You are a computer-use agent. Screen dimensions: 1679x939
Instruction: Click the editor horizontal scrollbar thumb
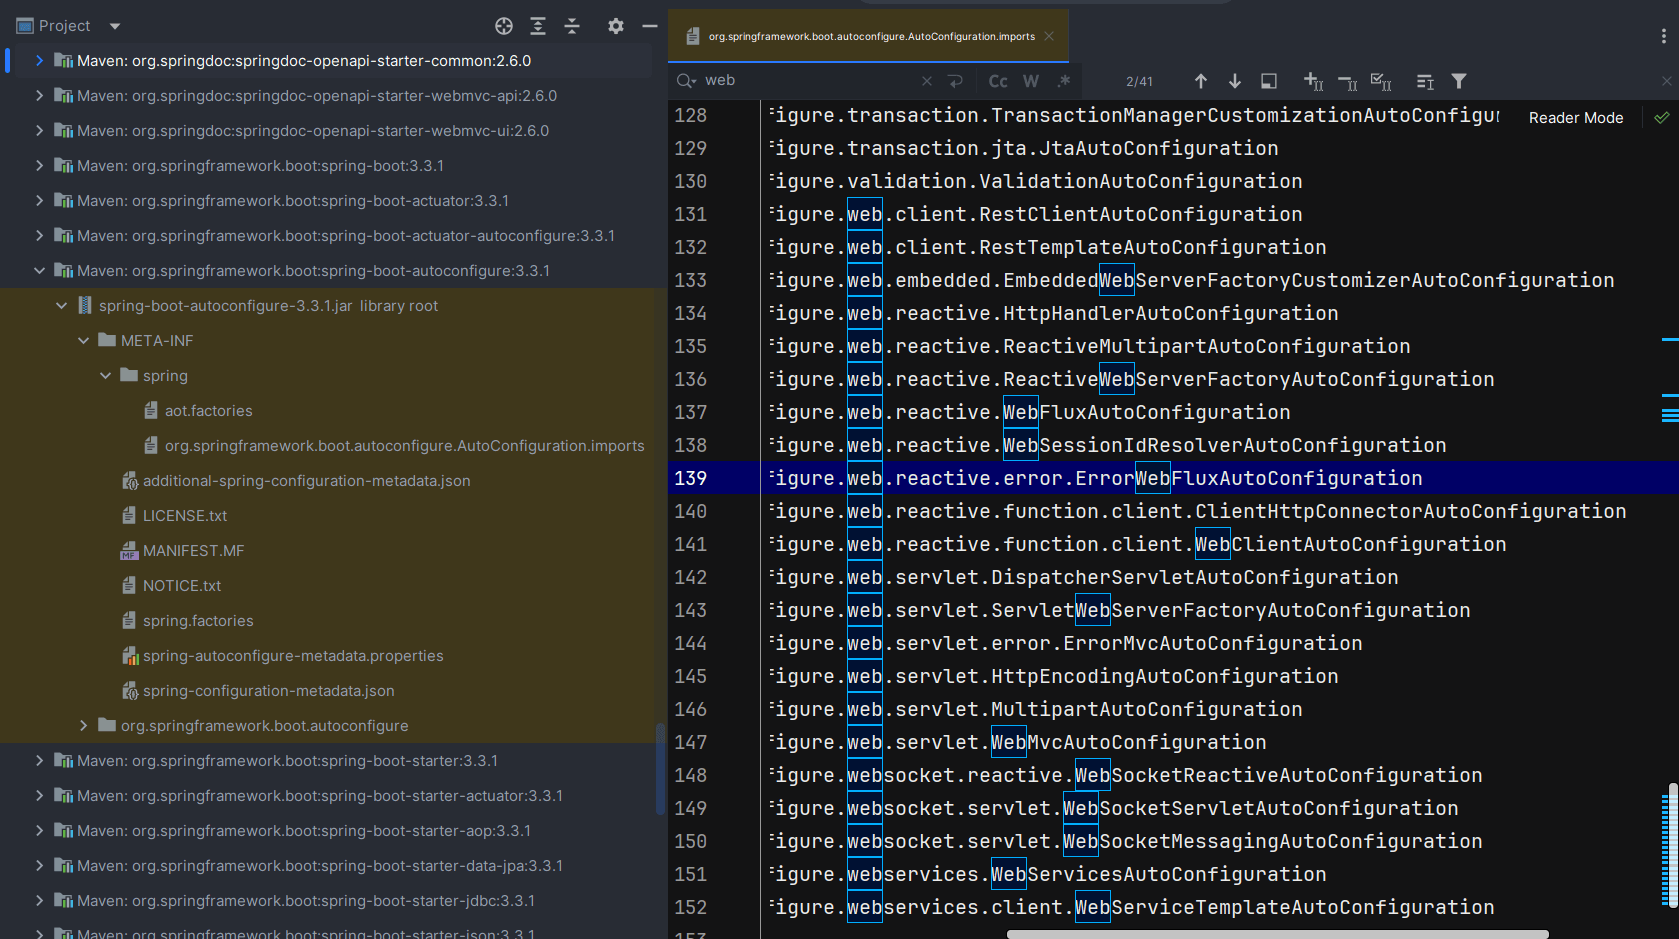tap(1278, 934)
